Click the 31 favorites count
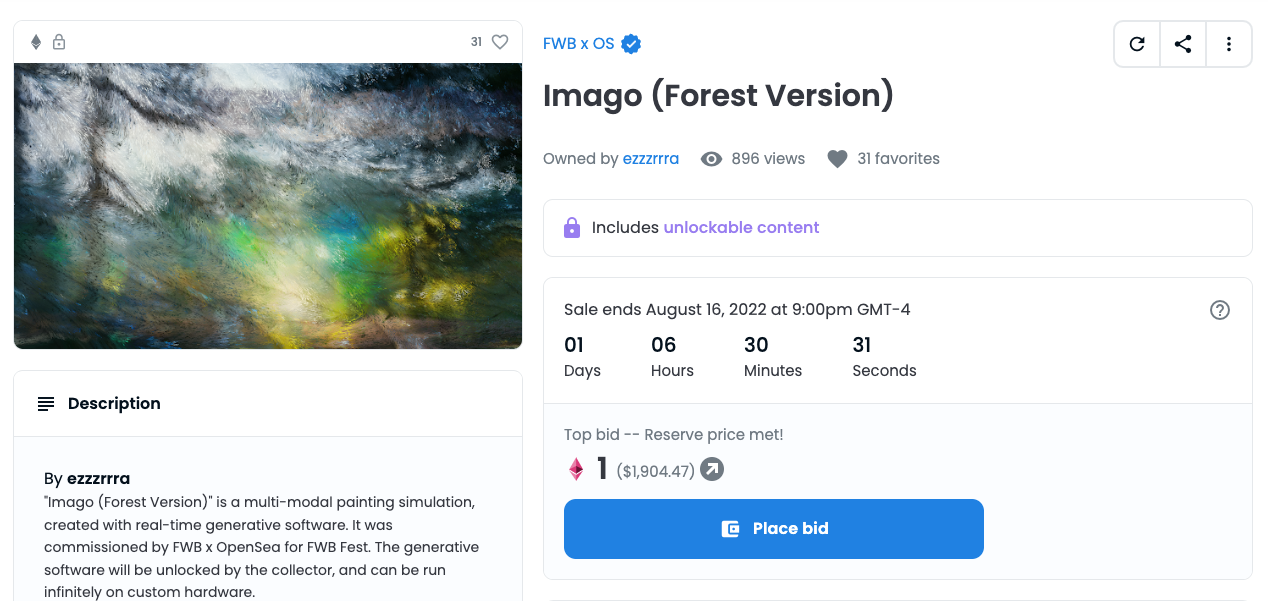Image resolution: width=1268 pixels, height=601 pixels. coord(898,159)
